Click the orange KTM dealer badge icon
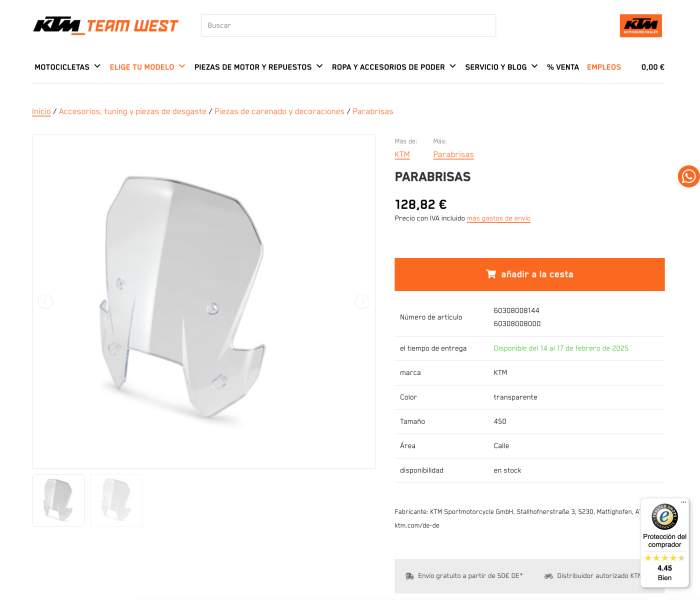 (x=641, y=25)
